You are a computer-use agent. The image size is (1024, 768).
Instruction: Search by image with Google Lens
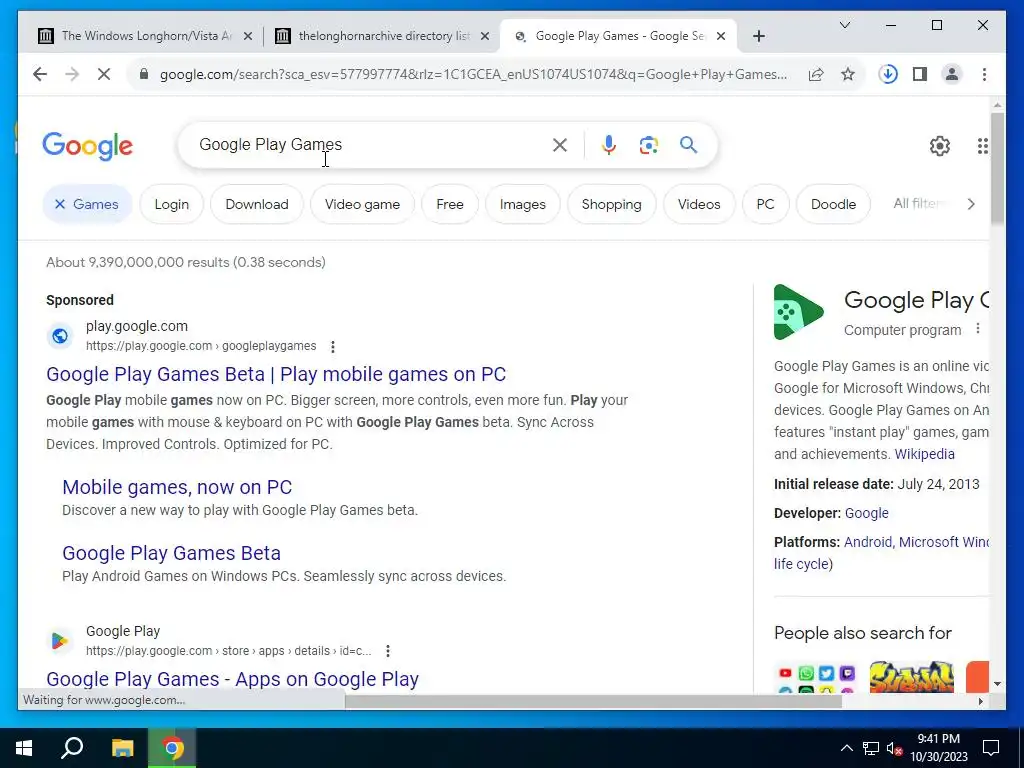click(648, 145)
